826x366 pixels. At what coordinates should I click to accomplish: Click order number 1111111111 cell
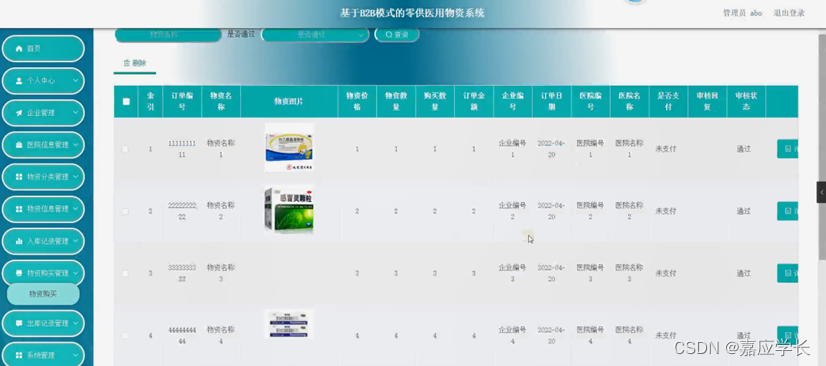182,149
